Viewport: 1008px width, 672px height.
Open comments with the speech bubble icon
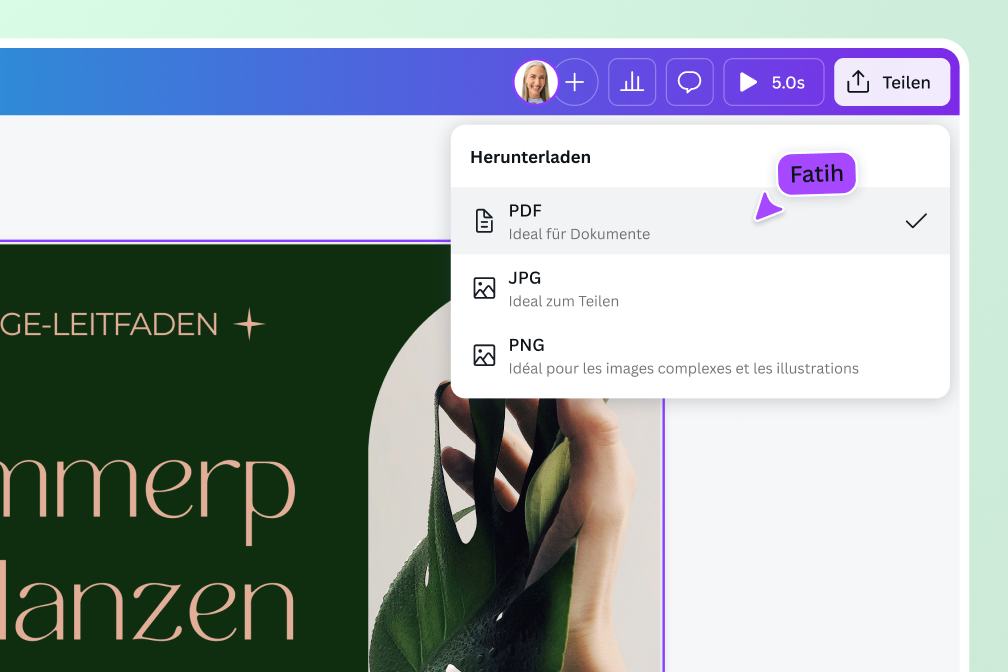tap(690, 82)
